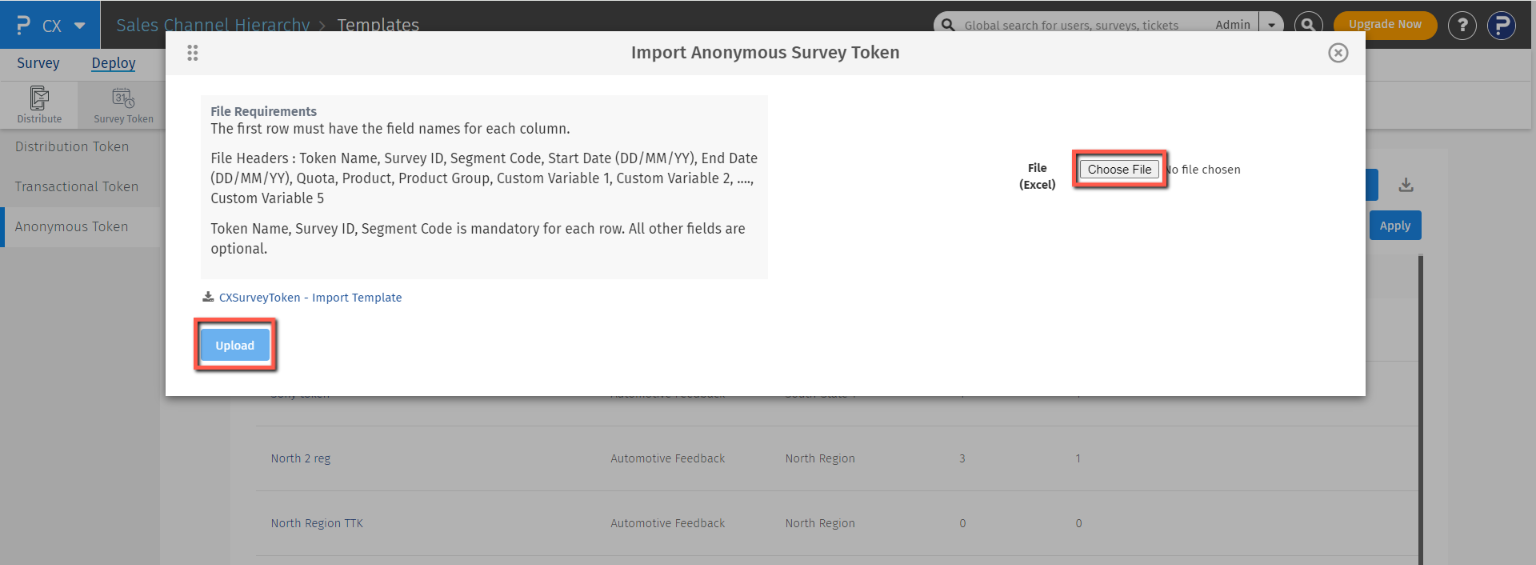Click the download icon beside the table

click(x=1406, y=185)
